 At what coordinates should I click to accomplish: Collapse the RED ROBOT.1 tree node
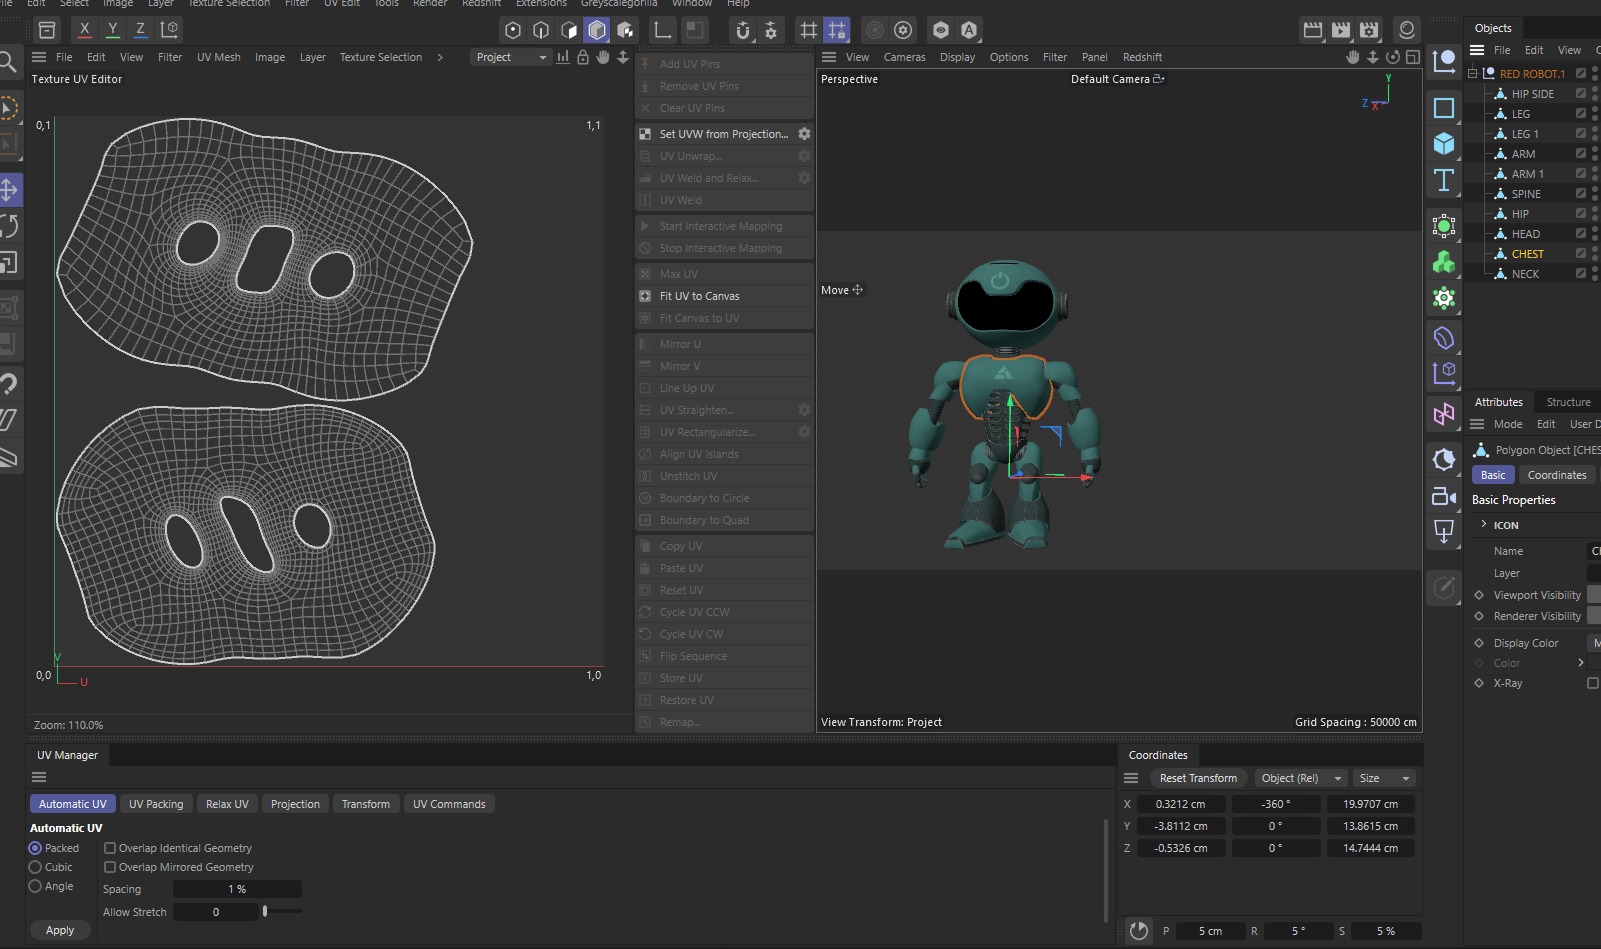click(1473, 73)
